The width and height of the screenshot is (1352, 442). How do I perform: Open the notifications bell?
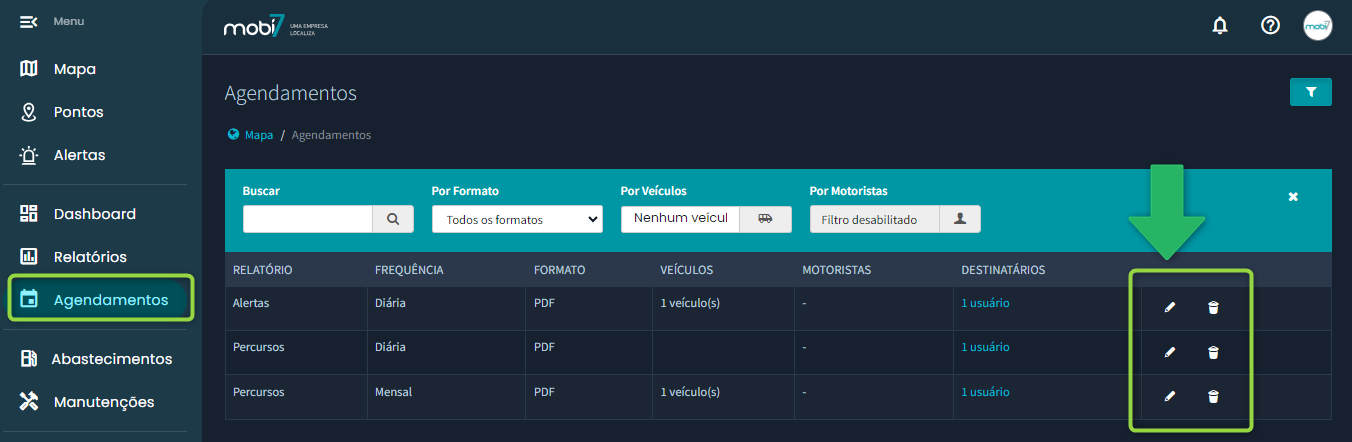(x=1220, y=26)
